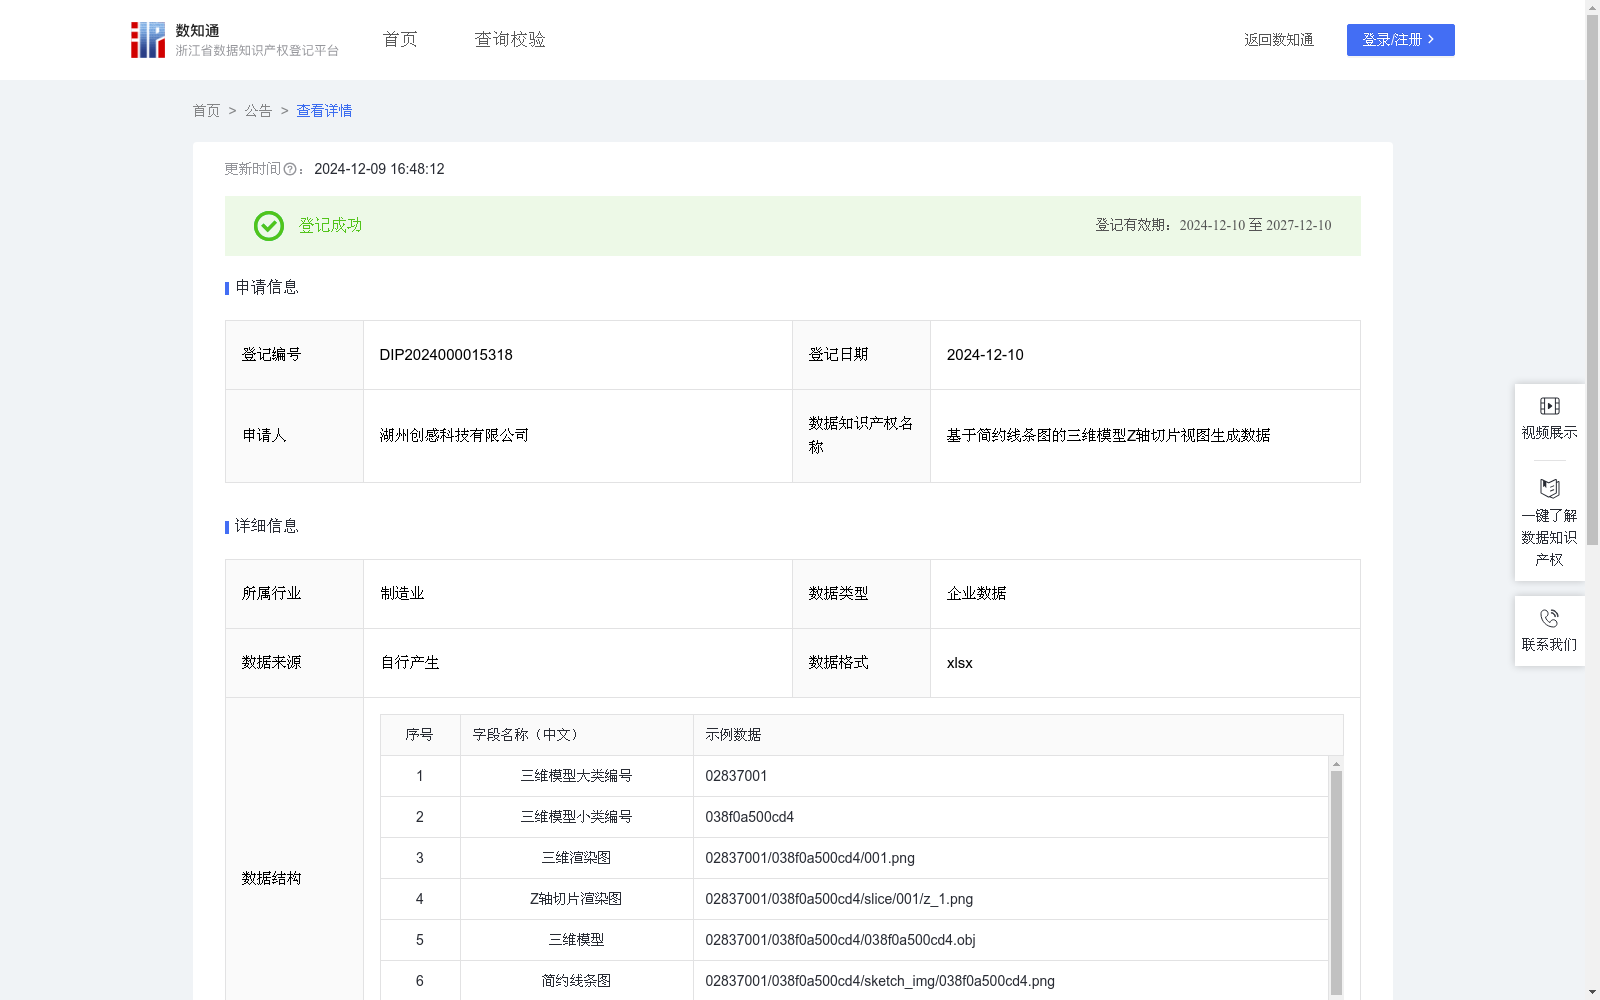Select applicant 湖州创感科技有限公司
Viewport: 1600px width, 1000px height.
point(454,436)
